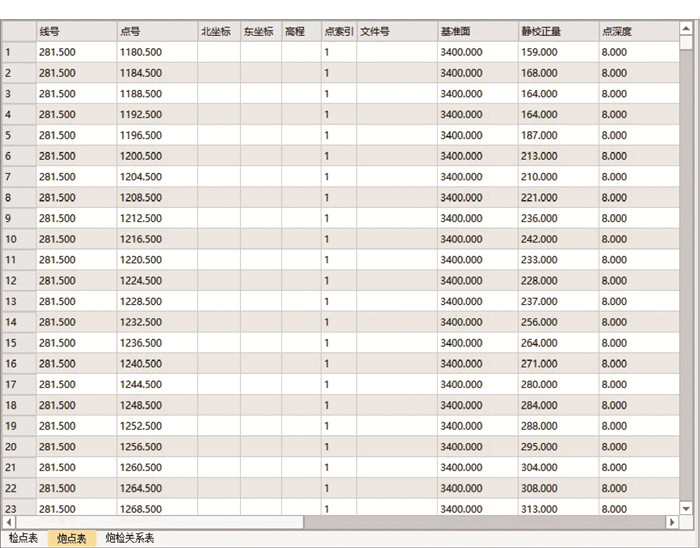Click the 点号 column header
This screenshot has width=700, height=548.
click(156, 31)
